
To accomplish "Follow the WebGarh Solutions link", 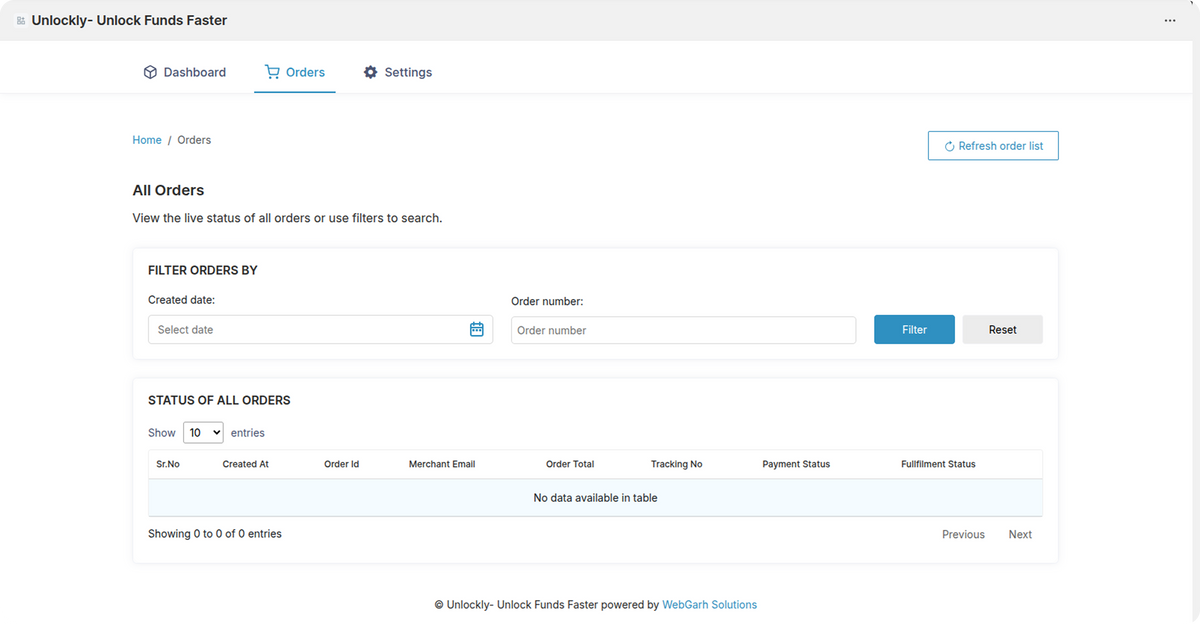I will point(709,605).
